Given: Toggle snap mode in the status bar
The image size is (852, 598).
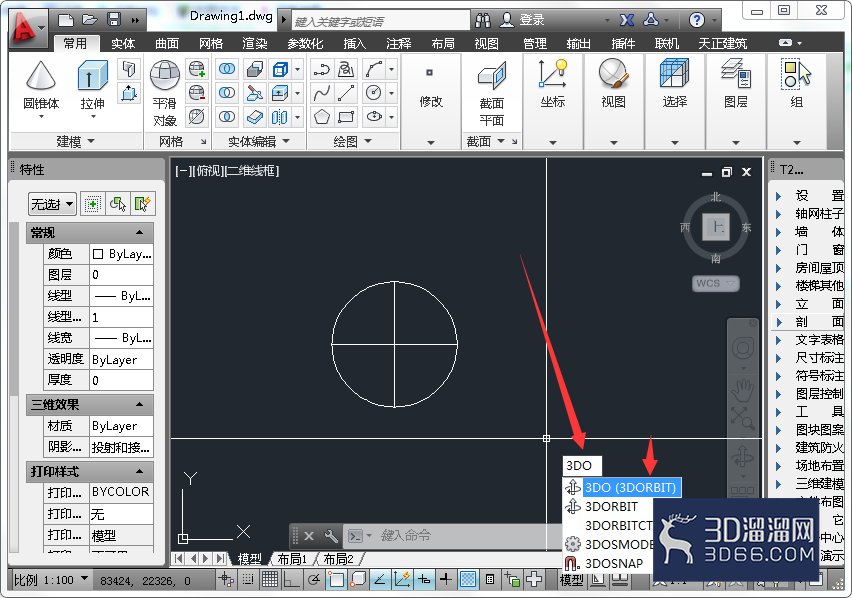Looking at the screenshot, I should (248, 580).
